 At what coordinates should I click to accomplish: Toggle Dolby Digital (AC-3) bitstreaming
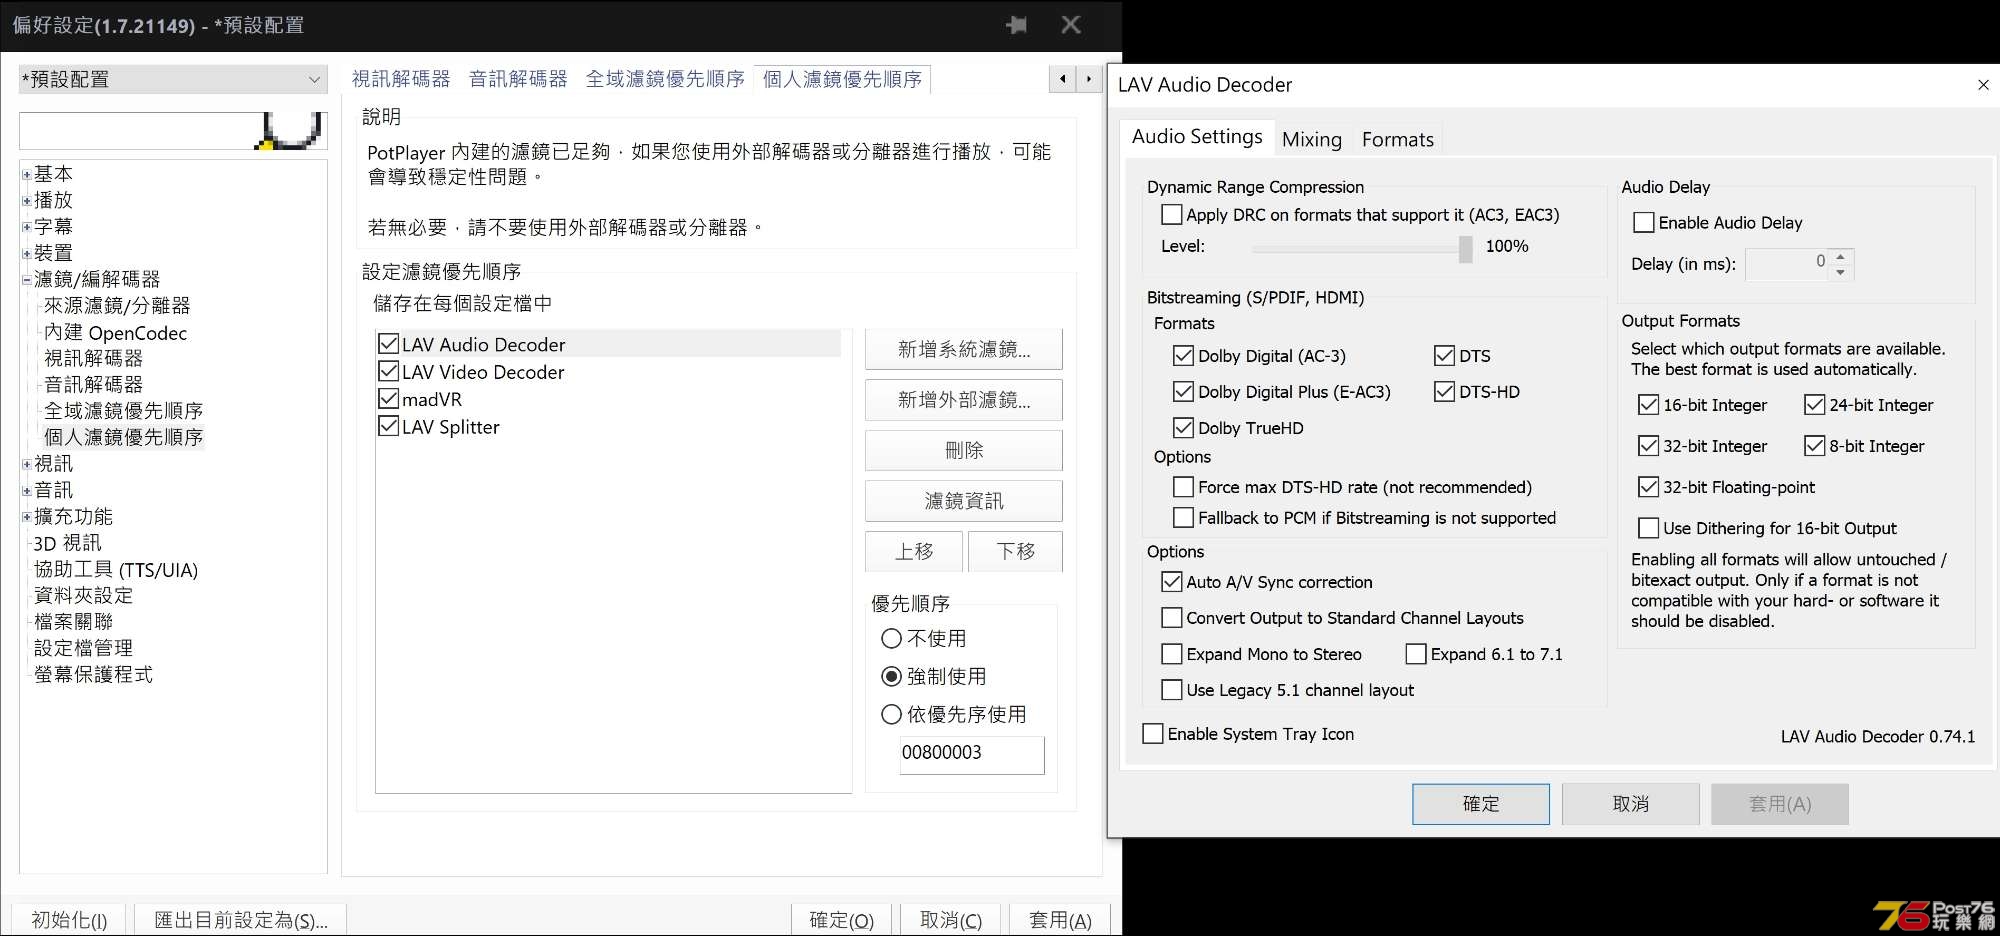tap(1183, 356)
